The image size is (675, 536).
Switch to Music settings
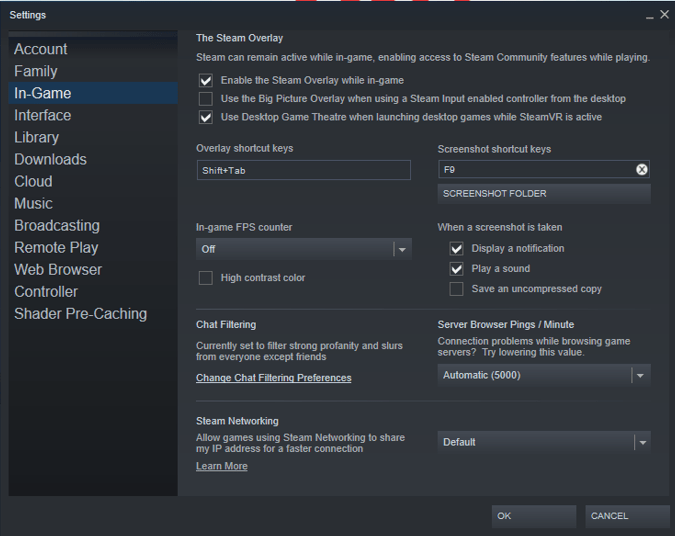click(93, 203)
